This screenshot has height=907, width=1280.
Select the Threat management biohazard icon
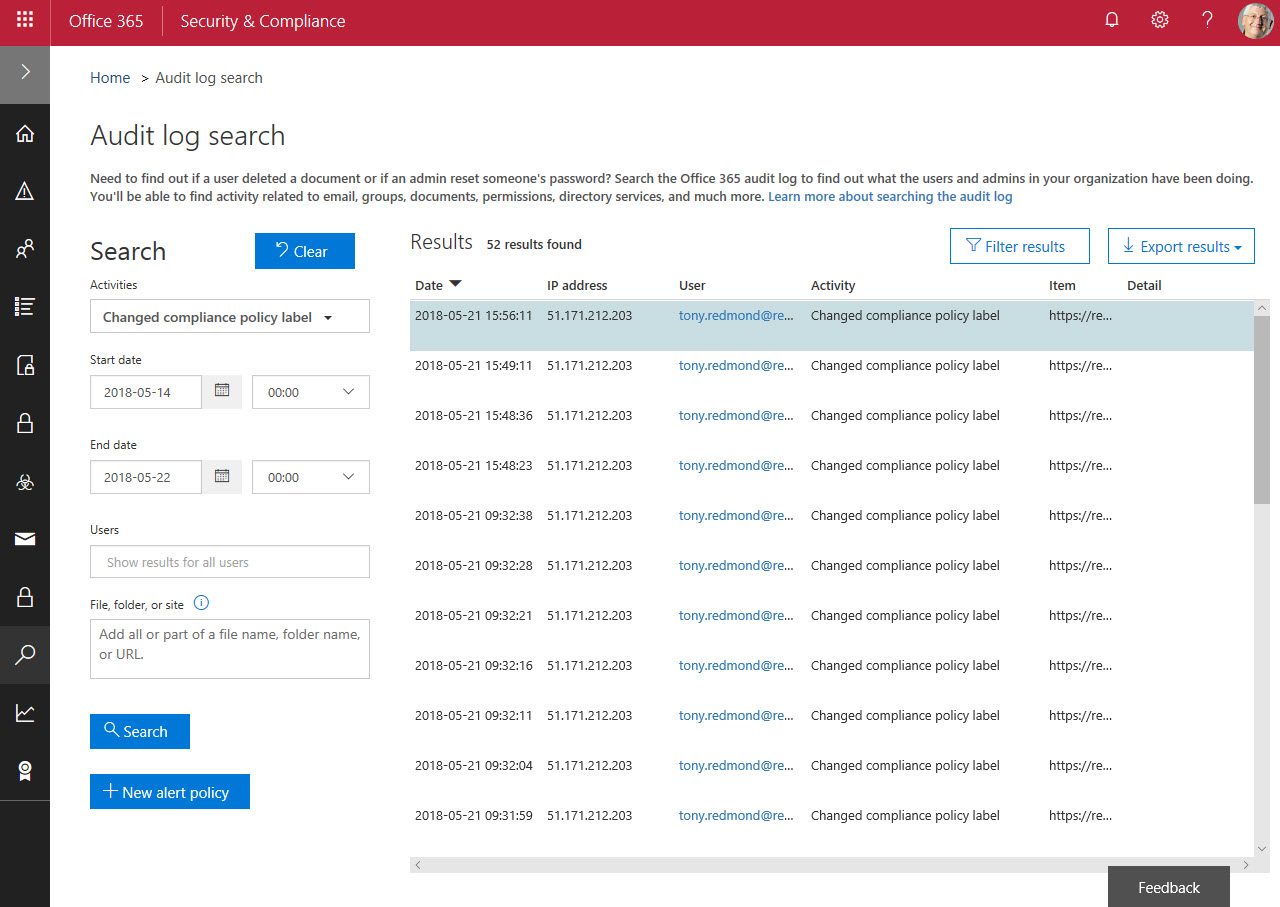(x=25, y=481)
